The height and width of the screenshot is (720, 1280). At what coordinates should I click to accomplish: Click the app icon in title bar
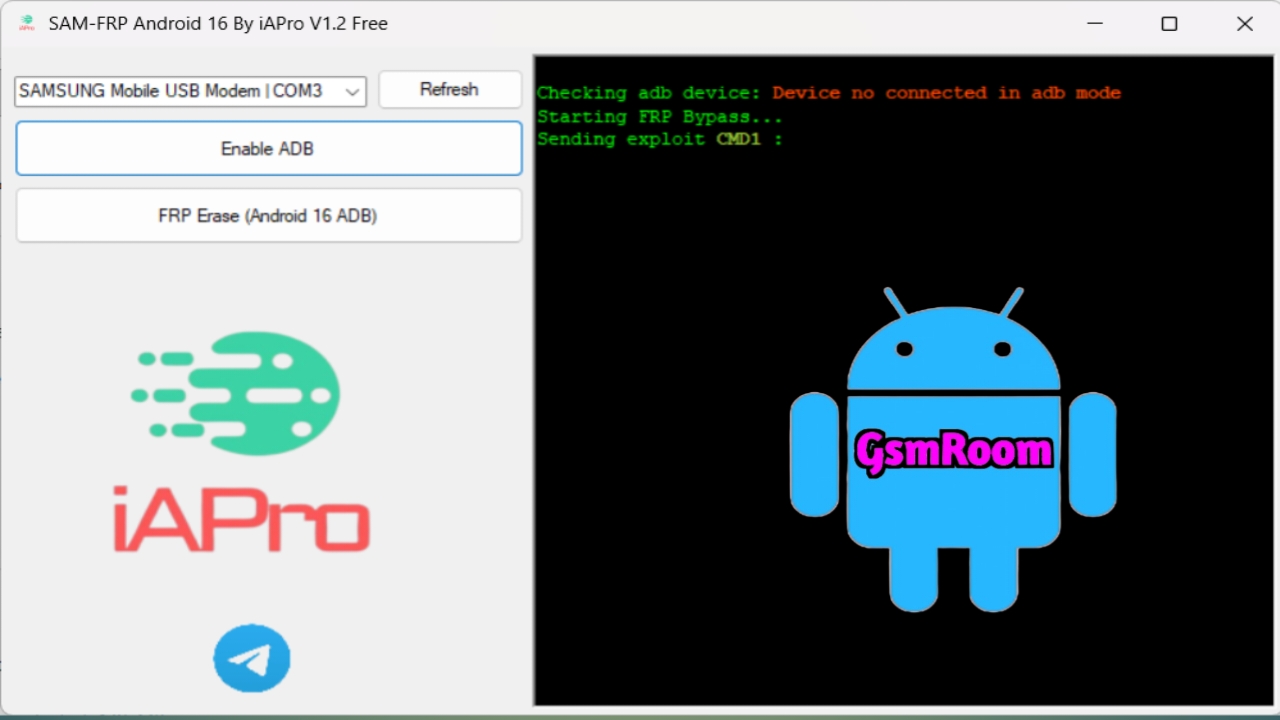(x=27, y=23)
